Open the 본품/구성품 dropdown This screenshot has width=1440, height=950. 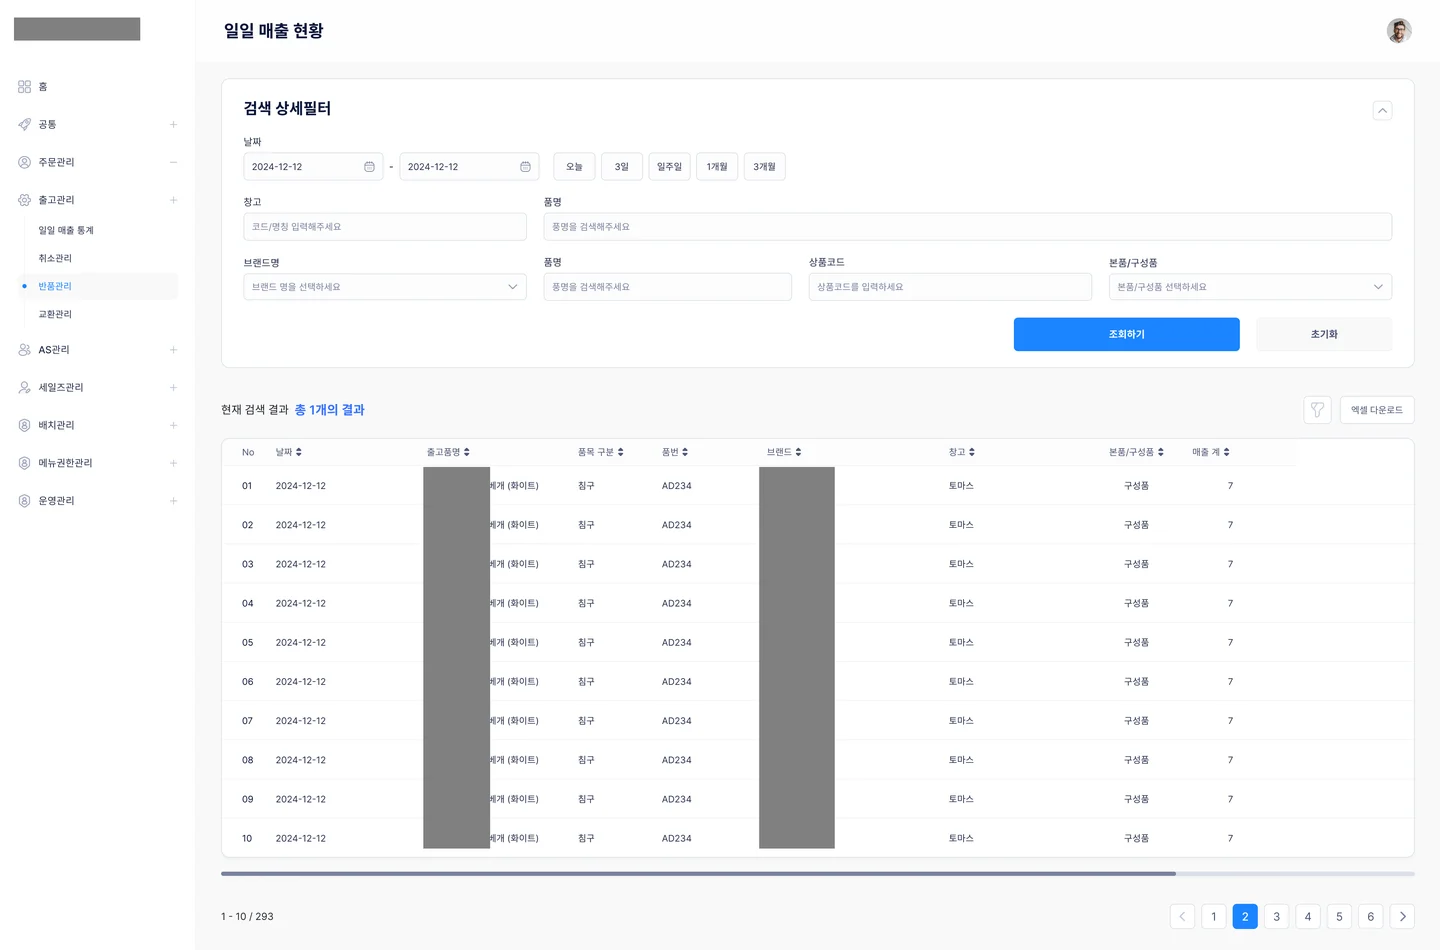pos(1250,287)
